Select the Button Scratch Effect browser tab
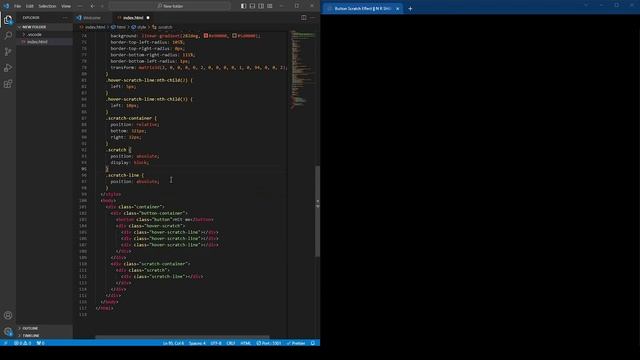The width and height of the screenshot is (640, 360). pos(362,9)
